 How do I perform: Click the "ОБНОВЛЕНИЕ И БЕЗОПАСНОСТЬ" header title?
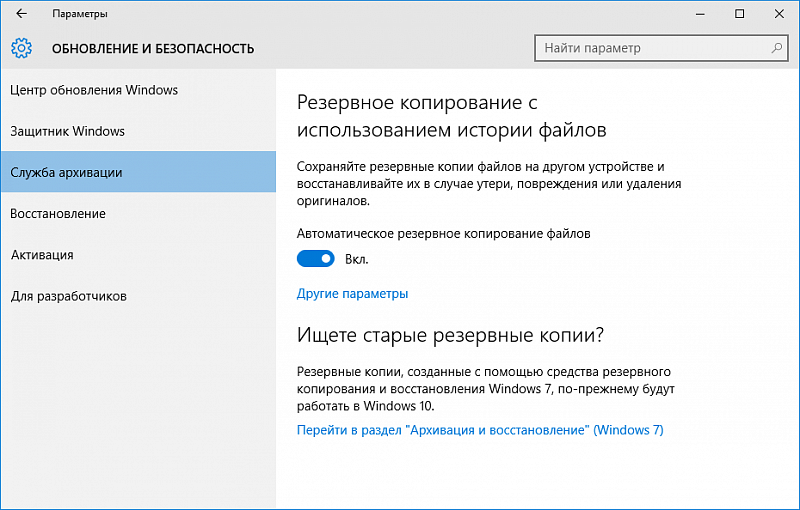click(x=153, y=48)
